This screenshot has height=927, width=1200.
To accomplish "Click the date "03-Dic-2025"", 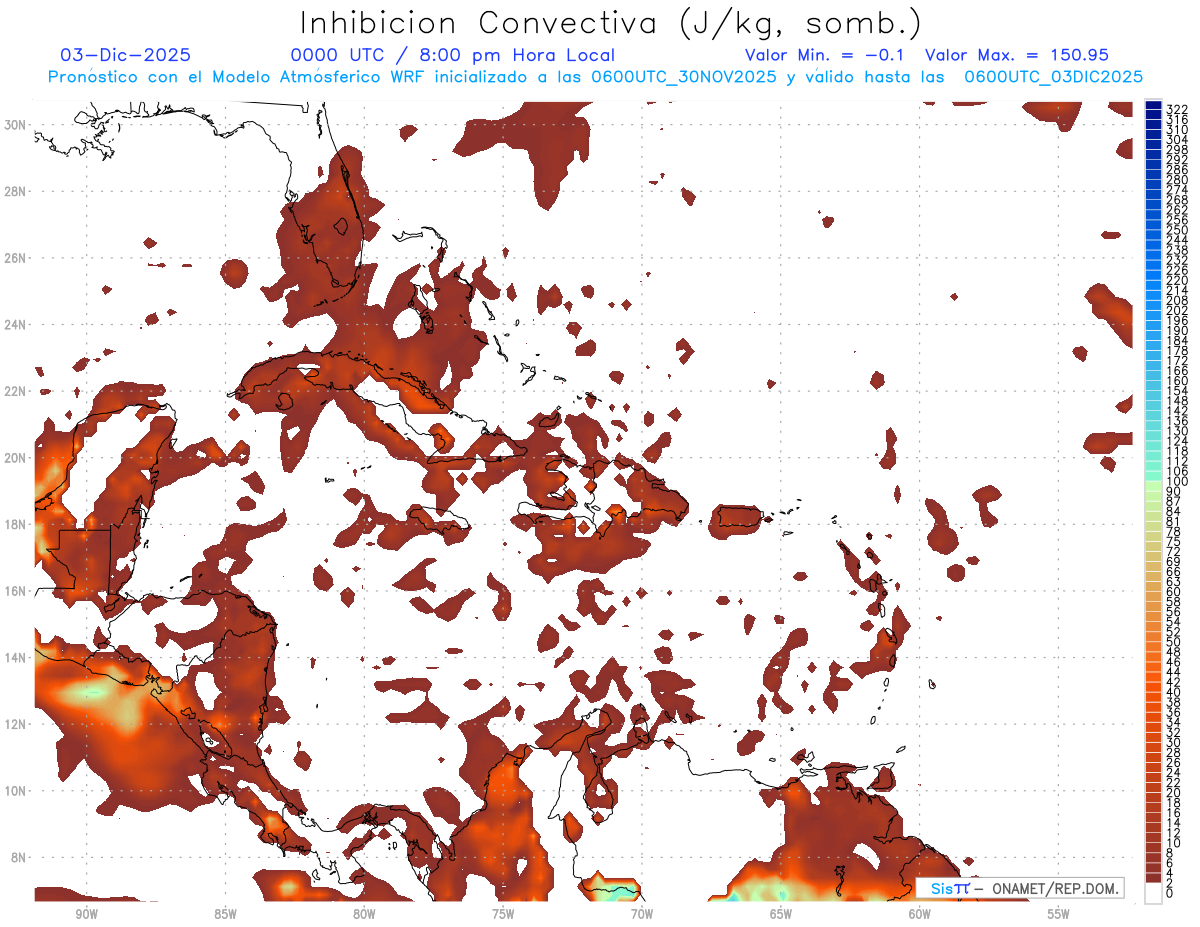I will click(x=125, y=56).
